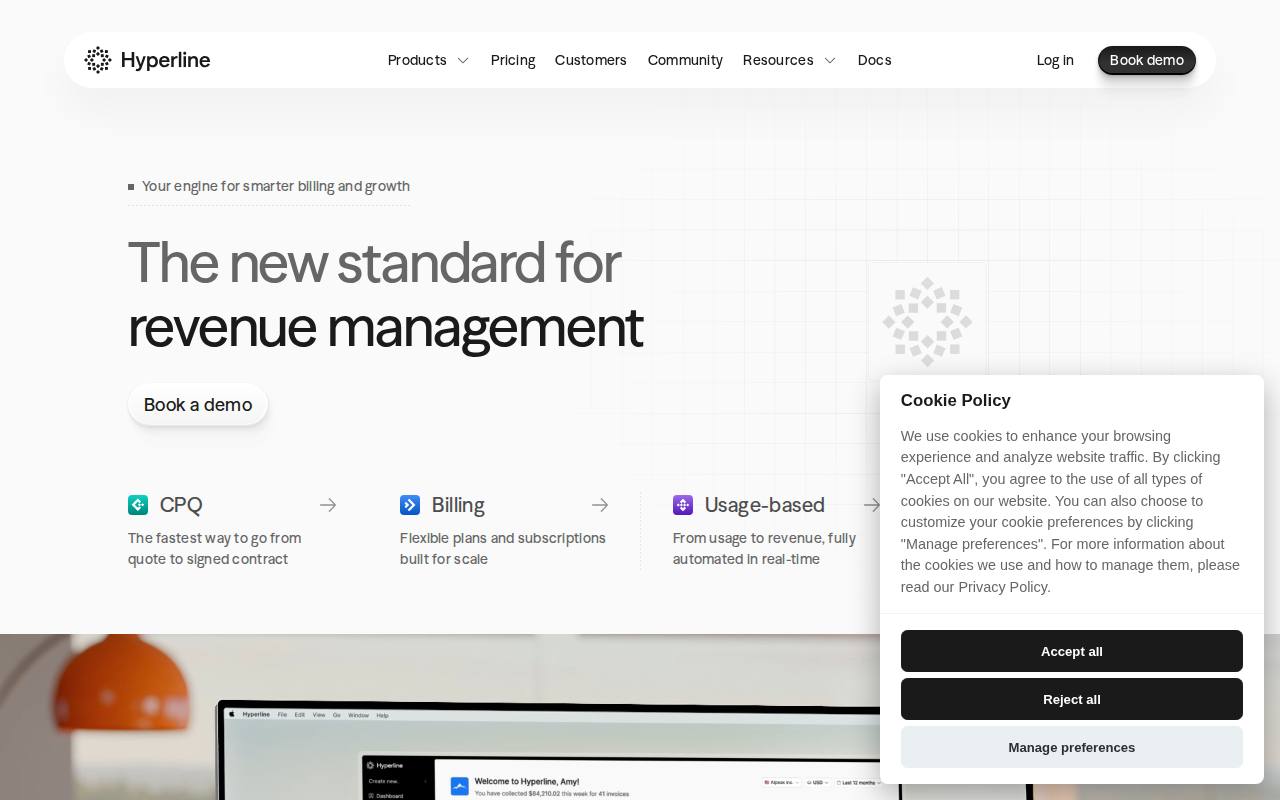
Task: Open Manage preferences for cookies
Action: [x=1072, y=747]
